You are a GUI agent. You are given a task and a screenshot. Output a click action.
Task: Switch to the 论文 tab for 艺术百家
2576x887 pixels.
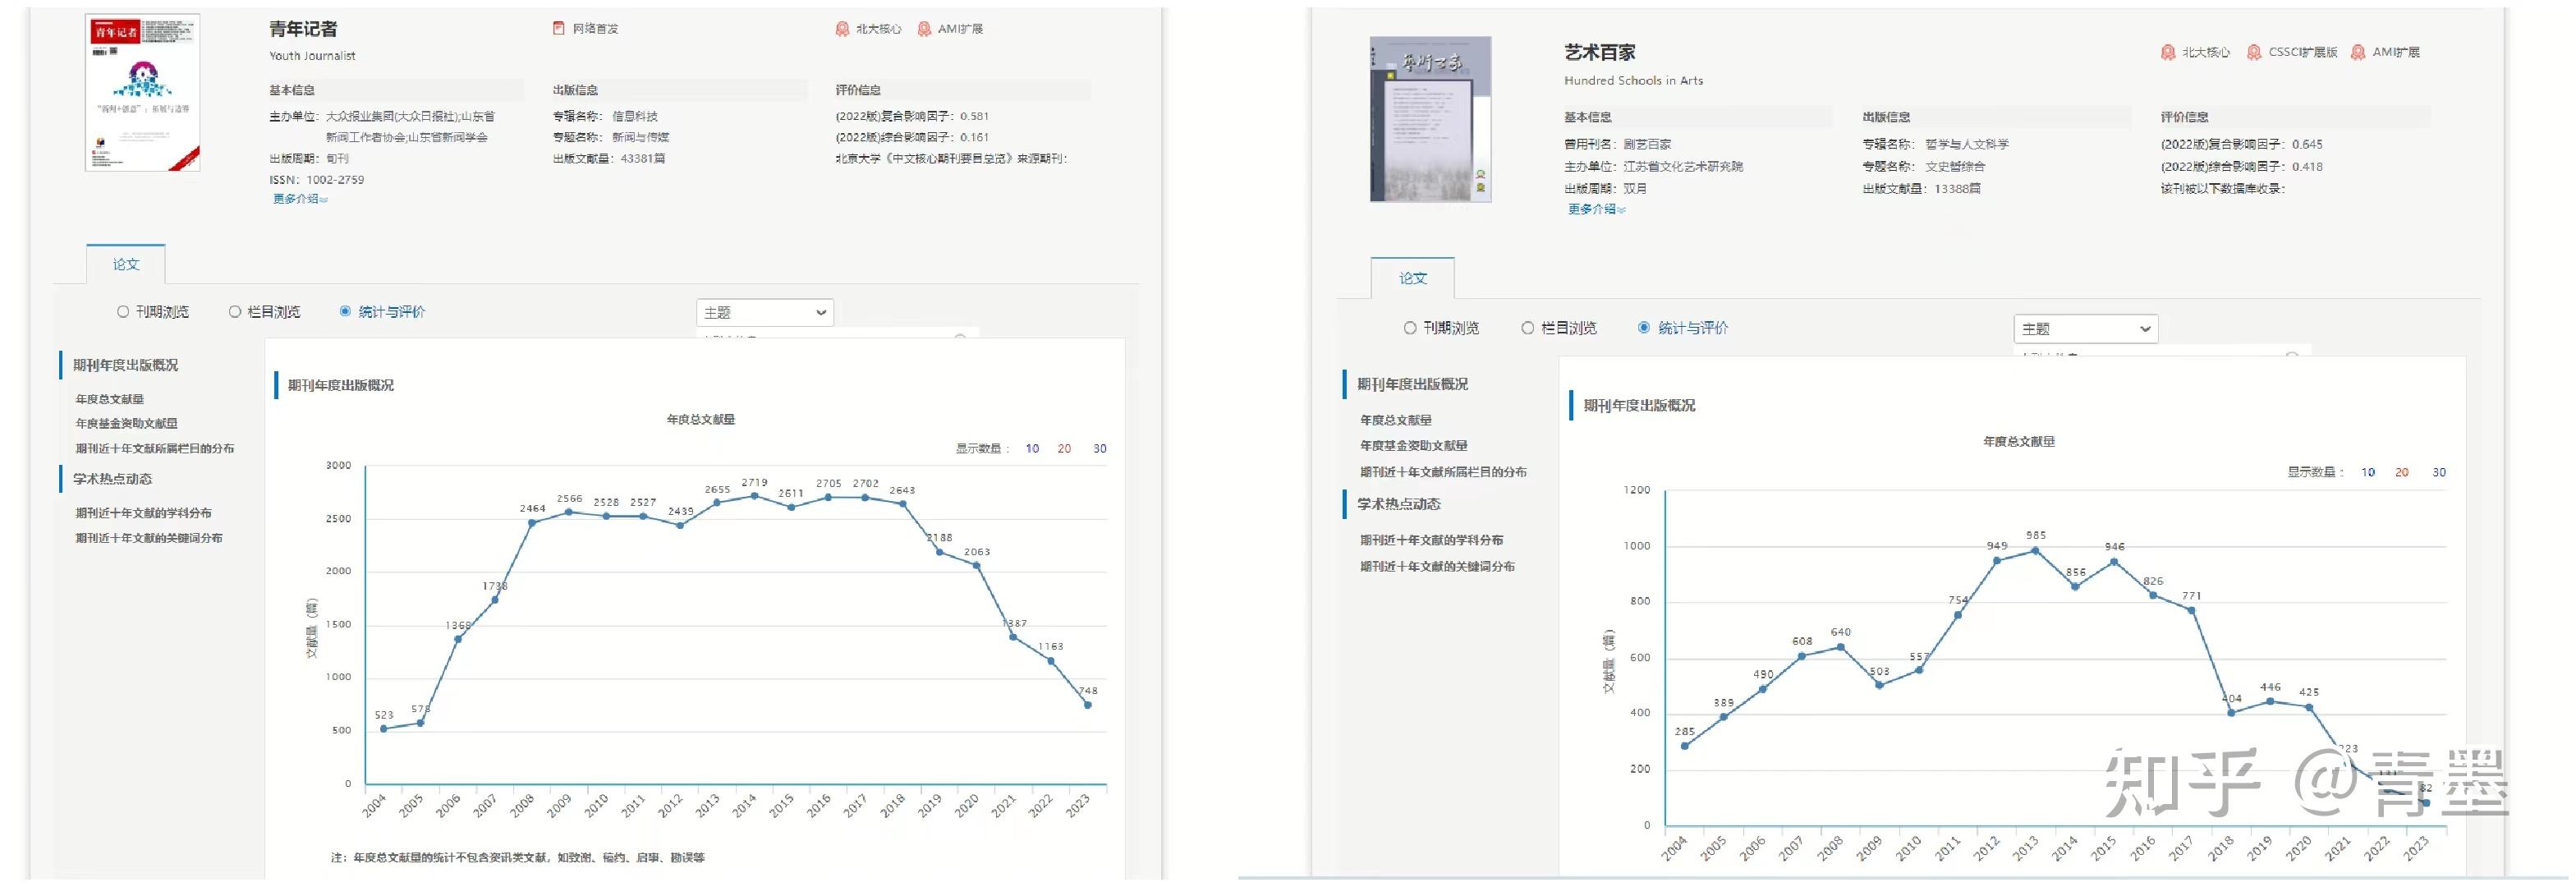[1412, 278]
